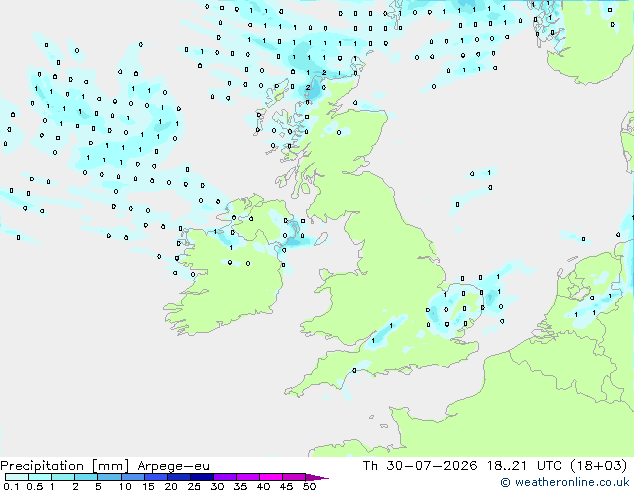Screen dimensions: 634x490
Task: Click the legend label '0.5'
Action: coord(34,486)
